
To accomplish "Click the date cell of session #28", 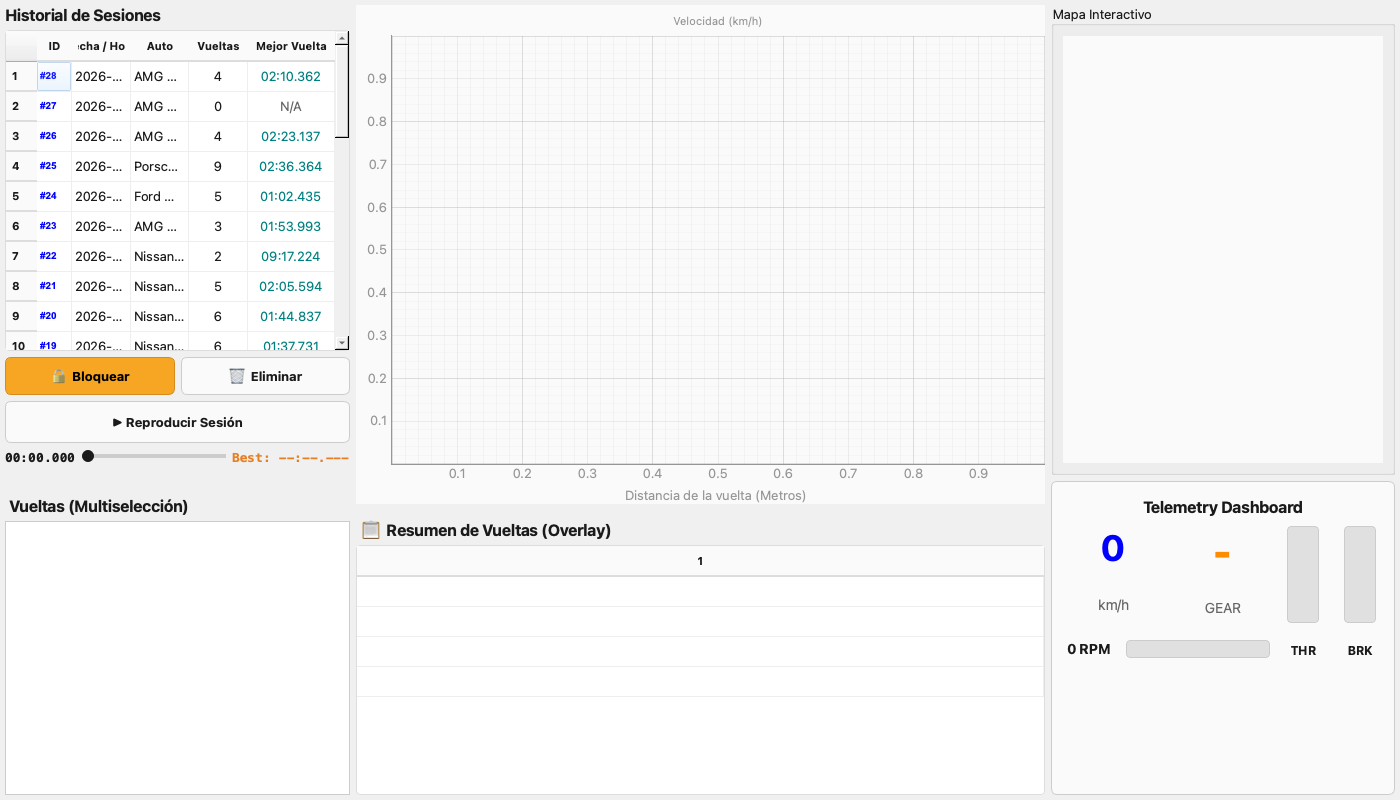I will (x=101, y=76).
